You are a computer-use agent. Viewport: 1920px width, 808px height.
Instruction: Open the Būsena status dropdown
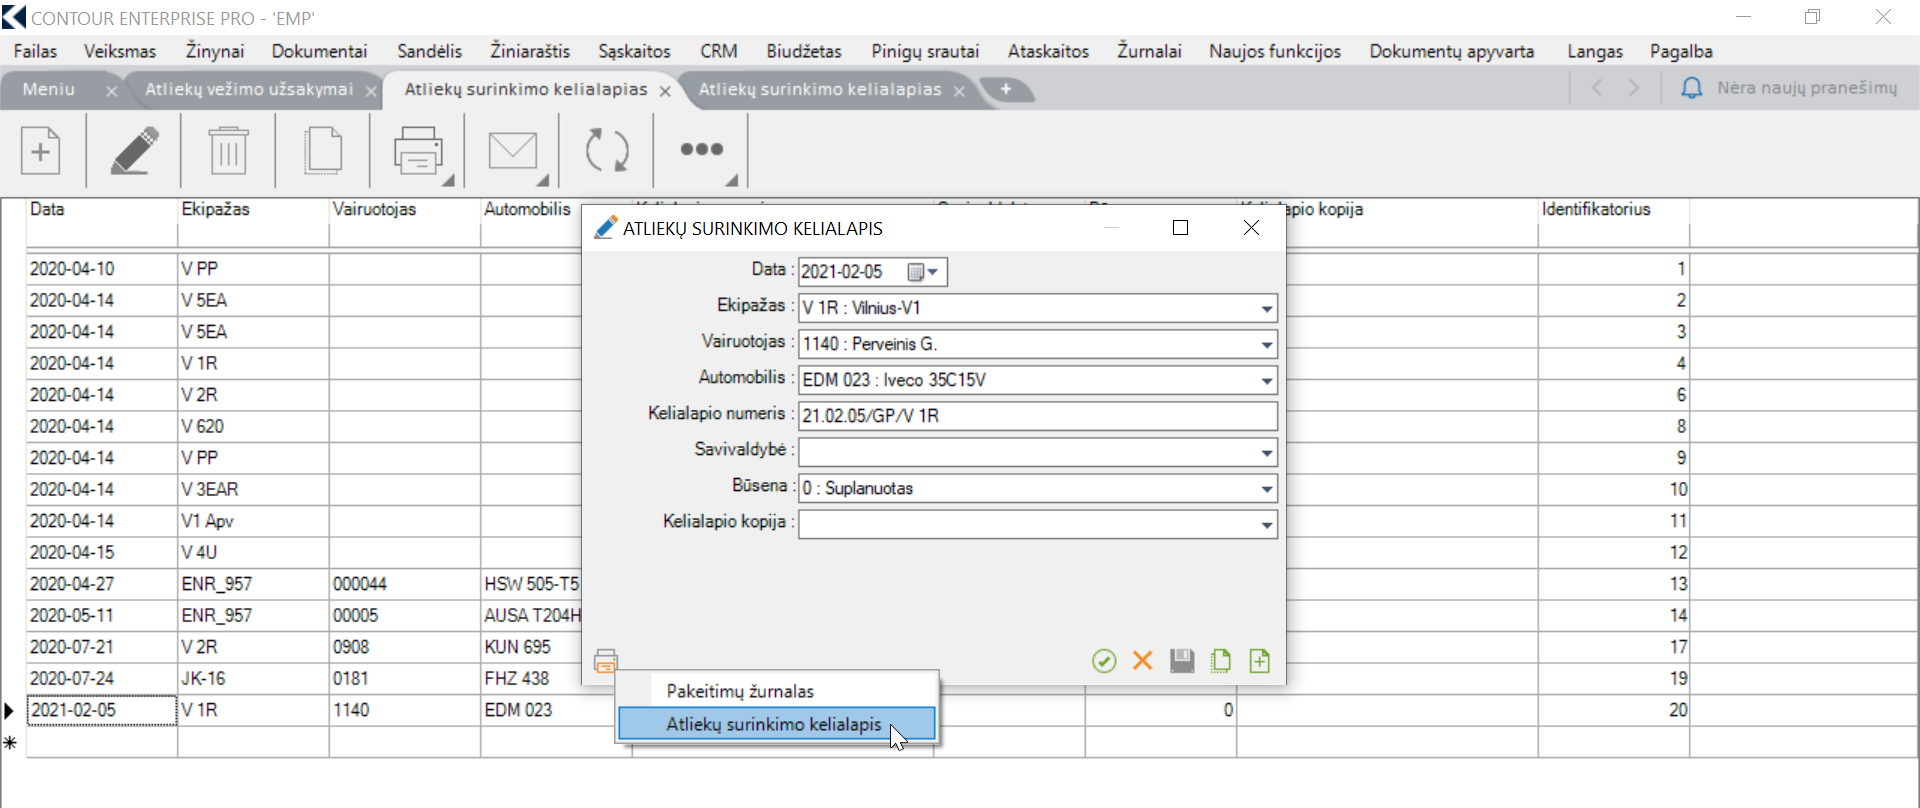coord(1267,489)
